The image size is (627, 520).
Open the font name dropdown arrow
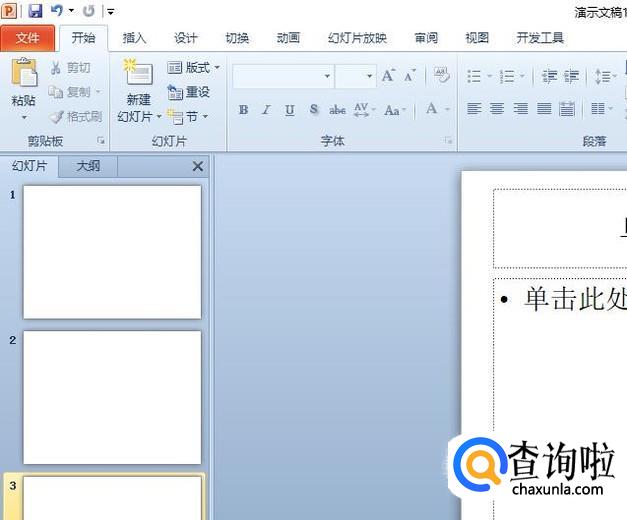[x=327, y=76]
